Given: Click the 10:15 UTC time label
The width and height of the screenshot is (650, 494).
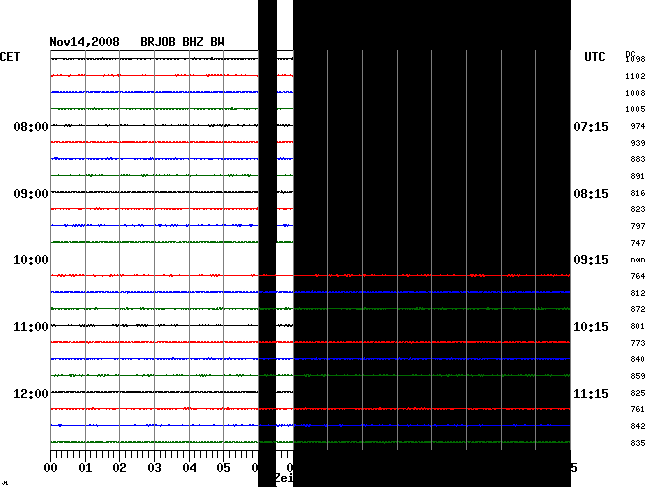Looking at the screenshot, I should pyautogui.click(x=591, y=327).
